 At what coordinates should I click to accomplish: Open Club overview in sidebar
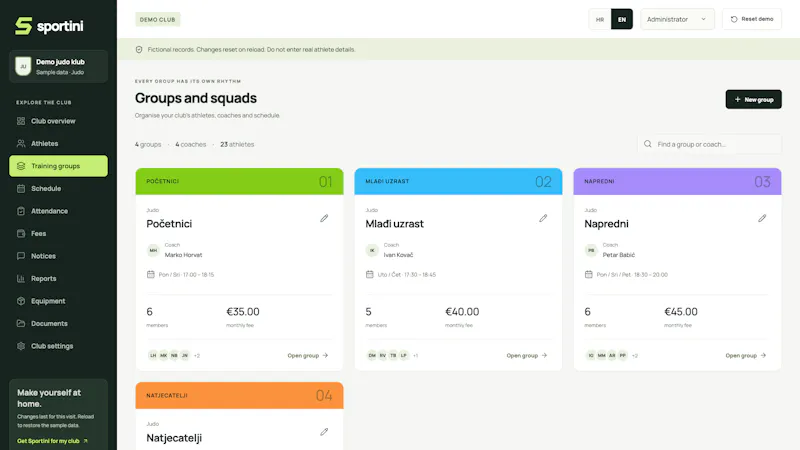(58, 121)
